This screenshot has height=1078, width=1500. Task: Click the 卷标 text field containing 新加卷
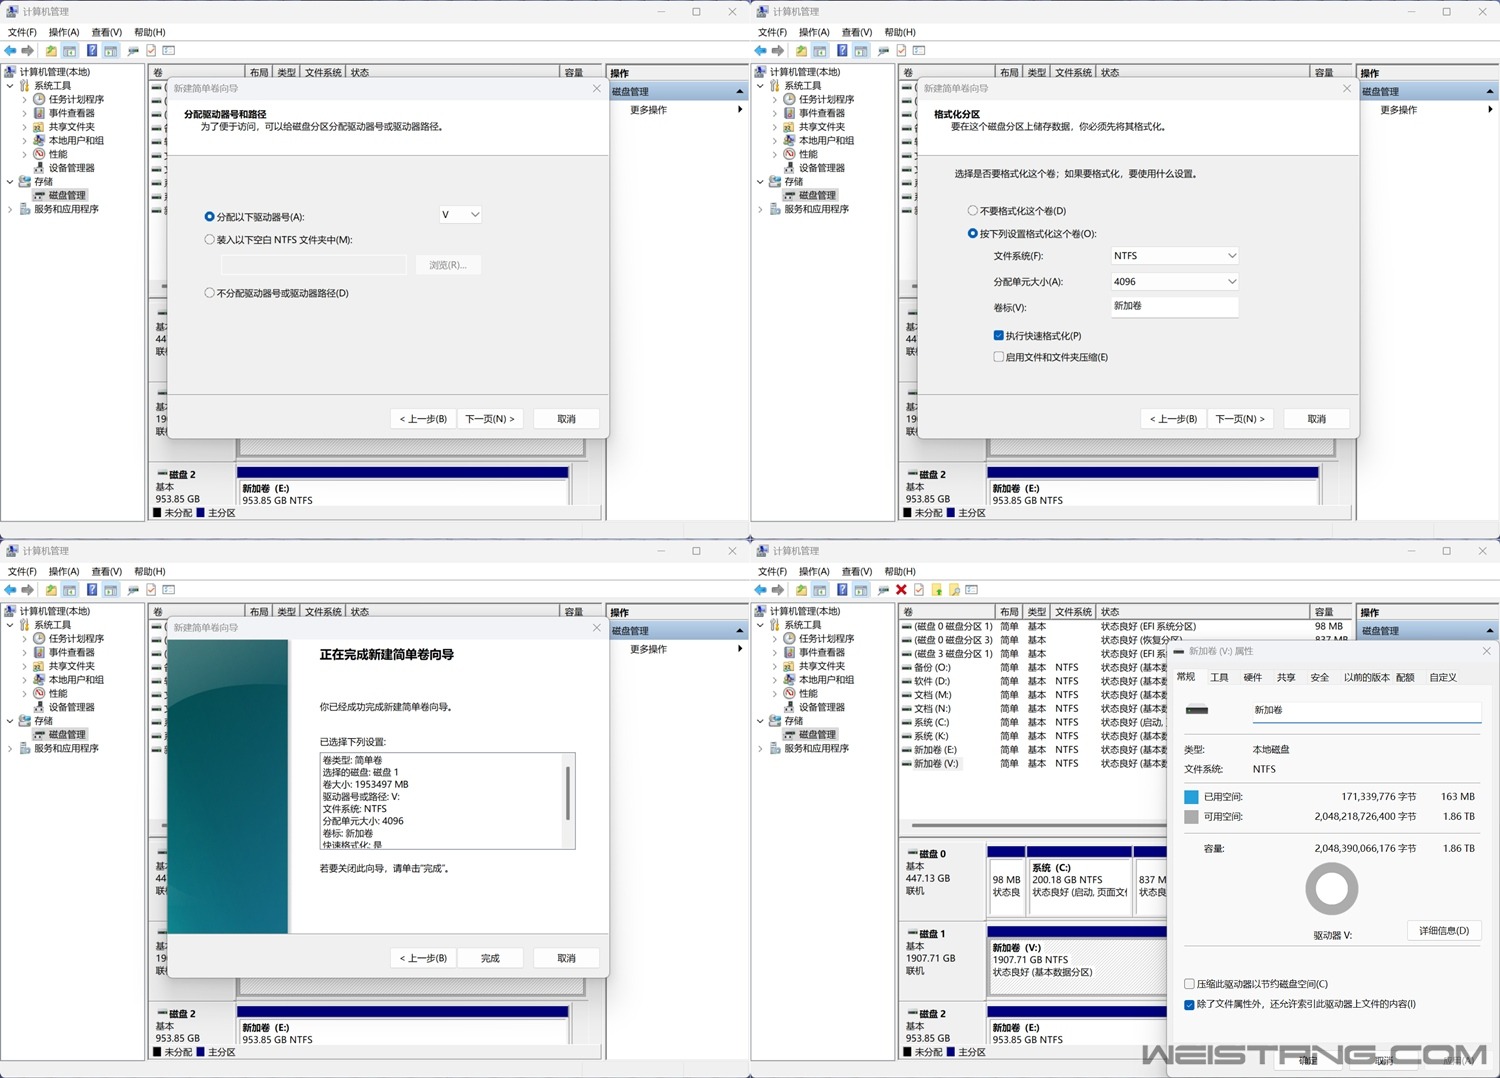[x=1175, y=307]
